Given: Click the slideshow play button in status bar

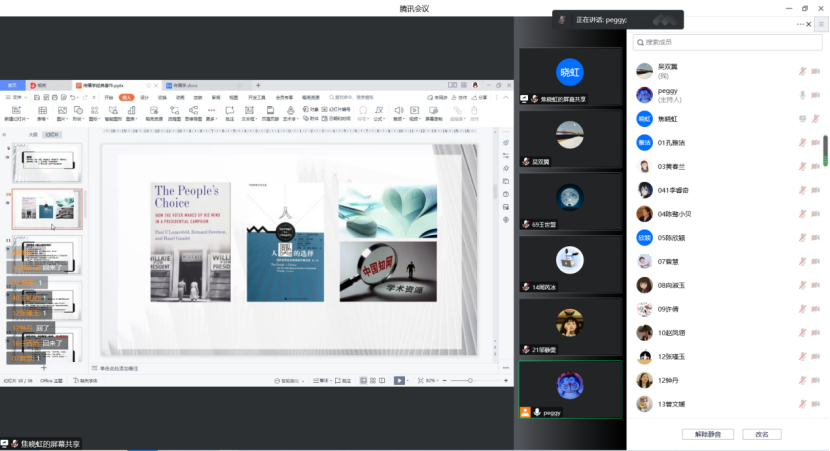Looking at the screenshot, I should 398,380.
